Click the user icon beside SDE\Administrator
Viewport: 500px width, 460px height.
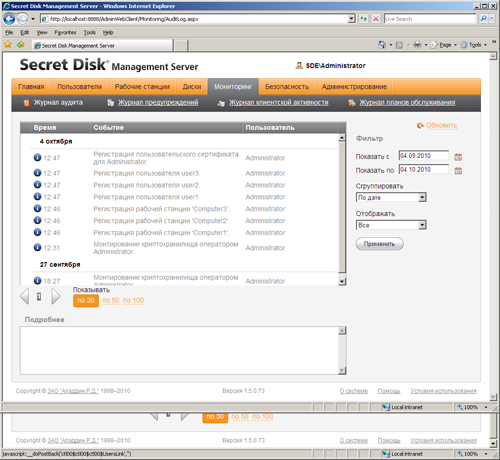coord(299,66)
